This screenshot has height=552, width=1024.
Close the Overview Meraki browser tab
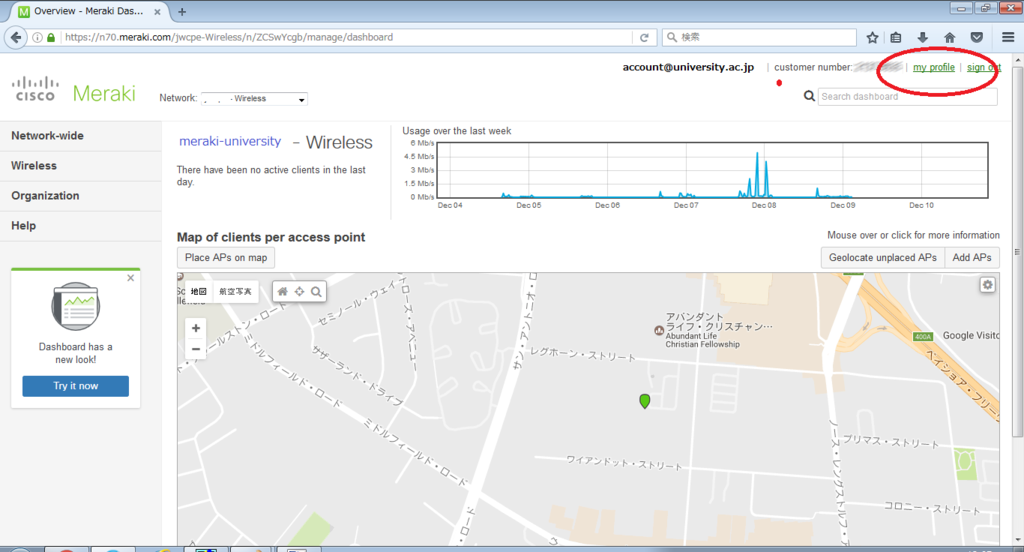click(157, 12)
